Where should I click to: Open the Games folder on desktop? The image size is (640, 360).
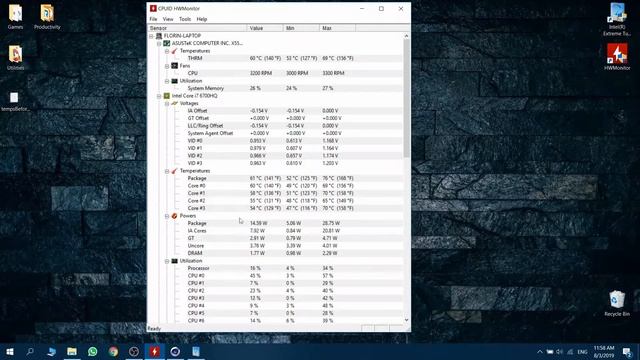tap(15, 16)
